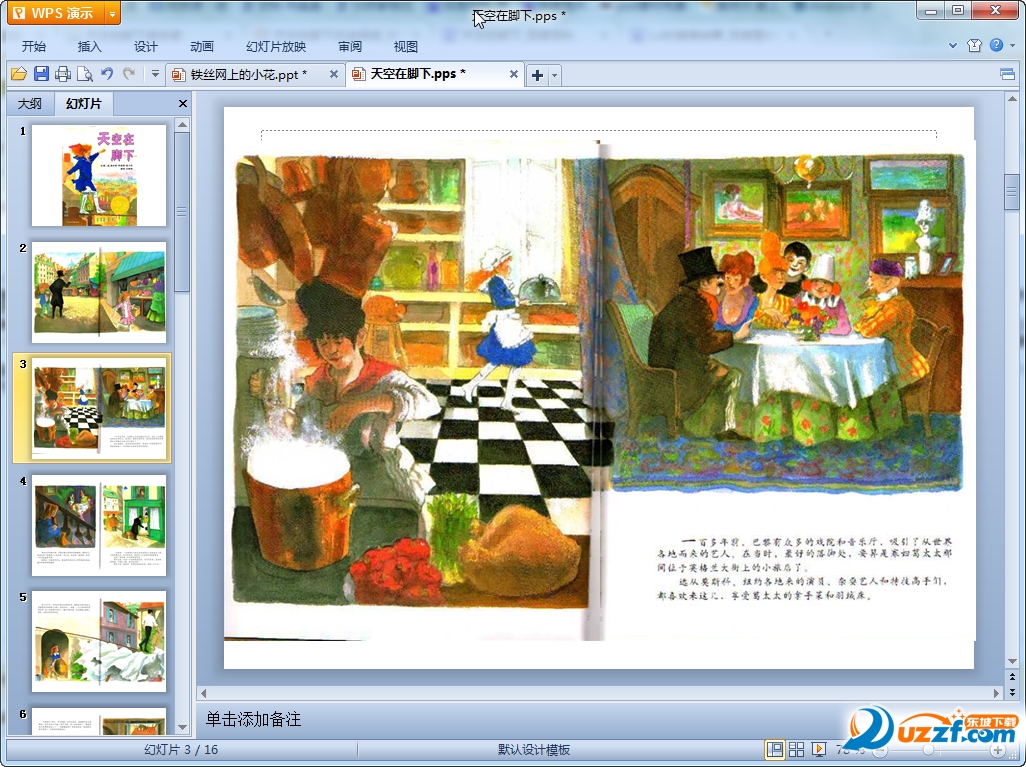Open the 设计 ribbon tab

tap(145, 46)
